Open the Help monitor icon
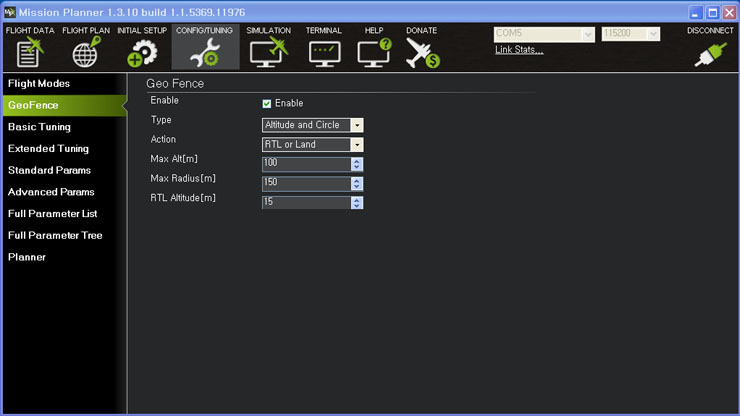740x416 pixels. point(374,53)
